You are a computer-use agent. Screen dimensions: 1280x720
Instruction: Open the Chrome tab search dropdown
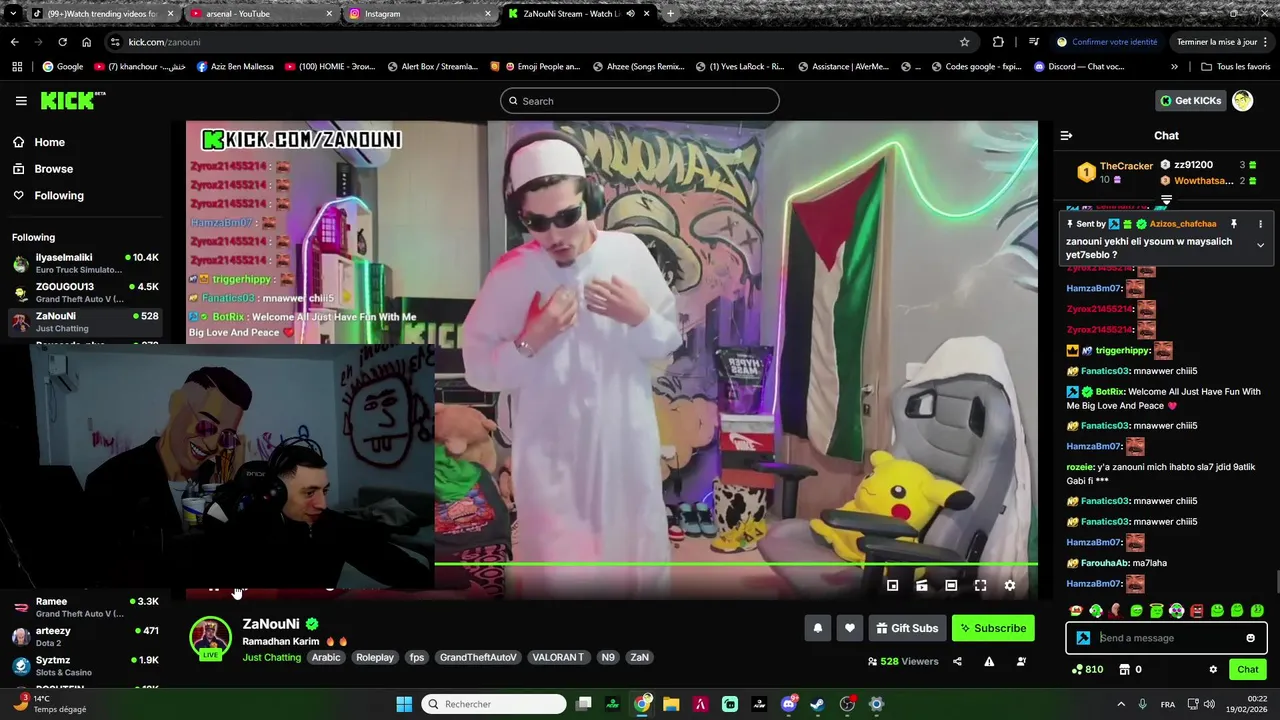coord(13,14)
